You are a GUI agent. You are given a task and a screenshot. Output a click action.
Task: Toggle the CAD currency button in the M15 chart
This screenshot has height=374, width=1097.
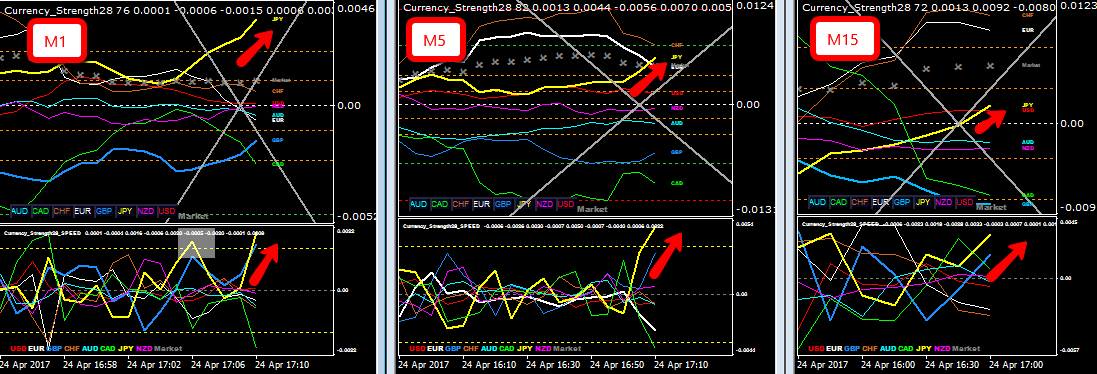pyautogui.click(x=839, y=202)
